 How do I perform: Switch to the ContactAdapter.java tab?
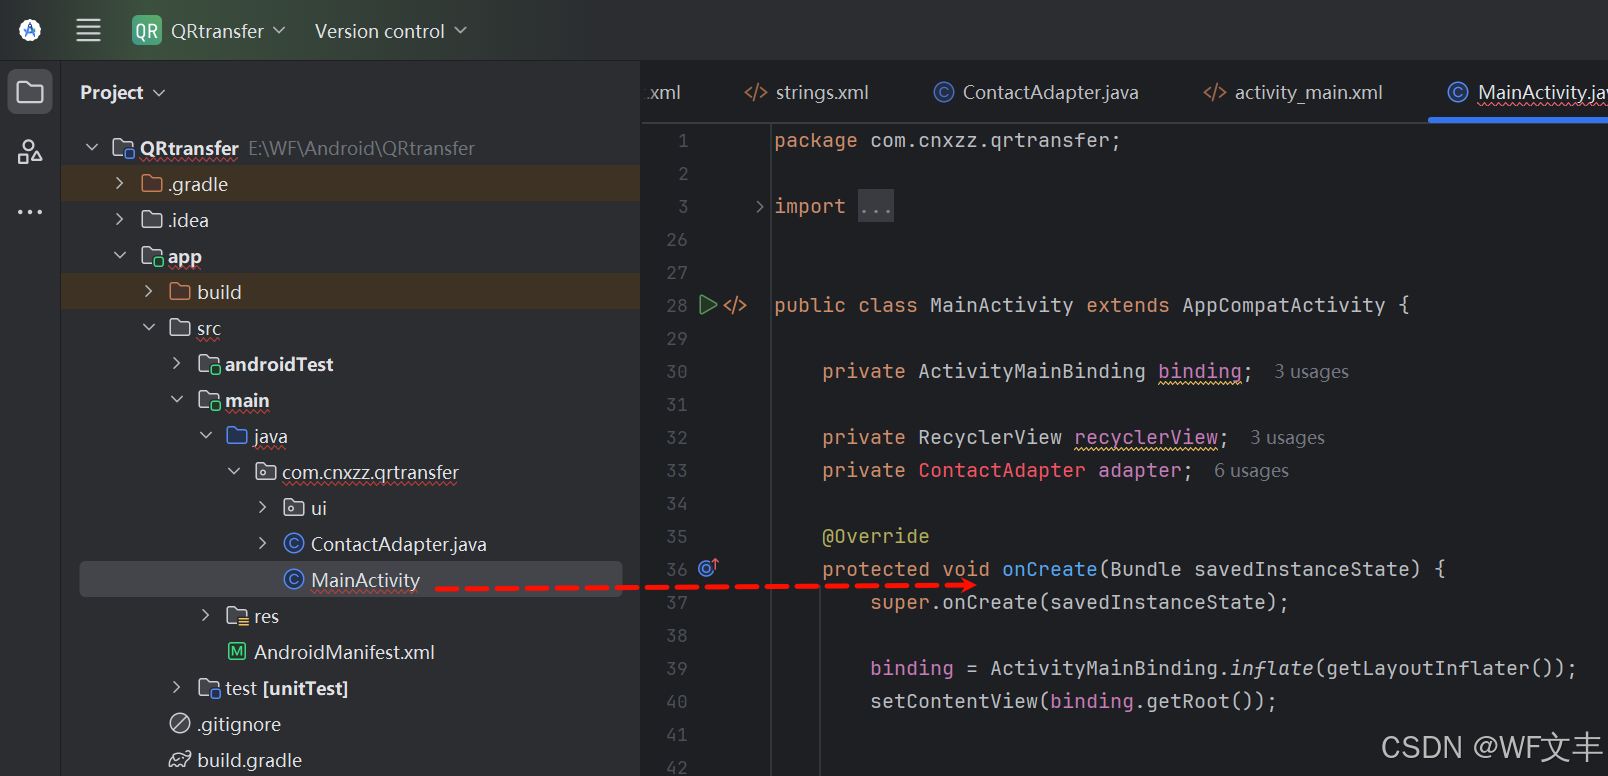click(x=1037, y=93)
